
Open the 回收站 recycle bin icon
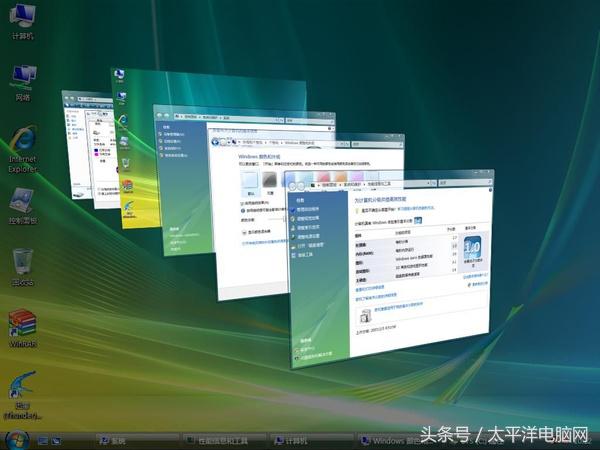point(23,267)
